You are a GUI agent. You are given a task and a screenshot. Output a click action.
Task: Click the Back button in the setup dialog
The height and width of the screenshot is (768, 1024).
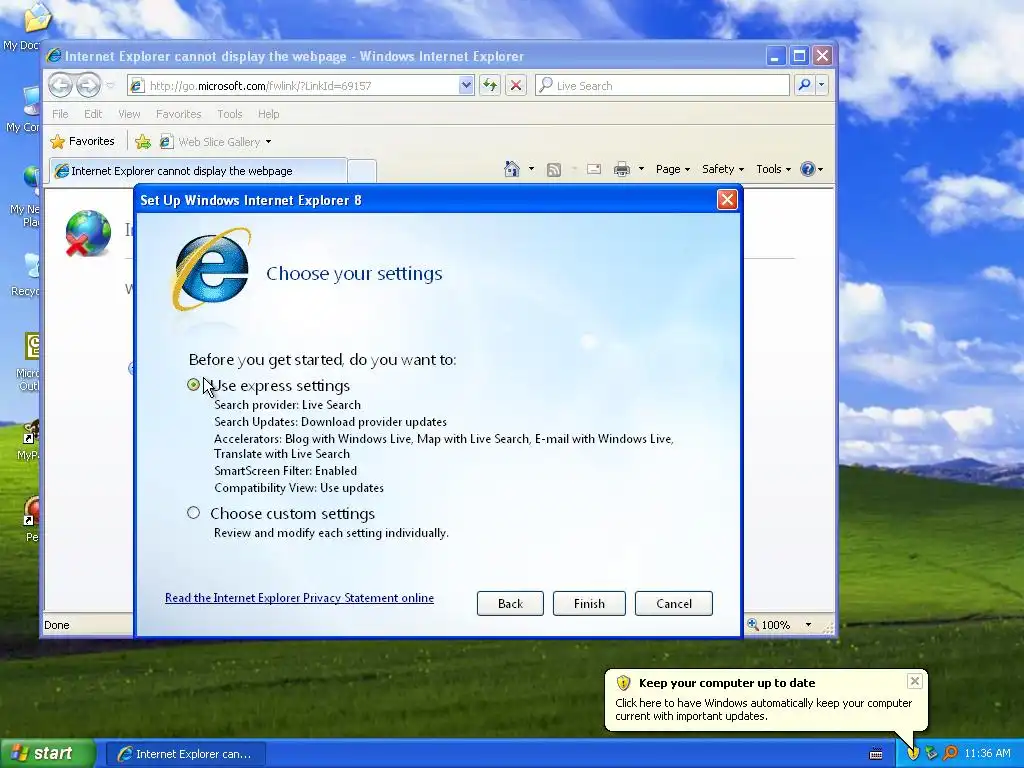pos(510,603)
